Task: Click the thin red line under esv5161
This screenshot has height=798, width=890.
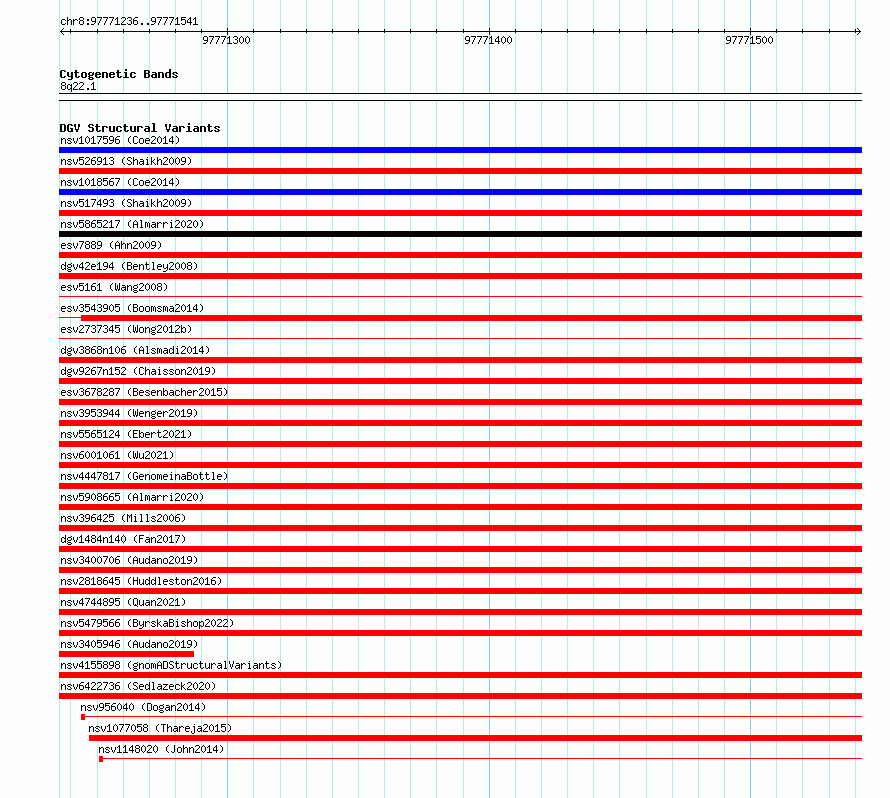Action: [x=460, y=296]
